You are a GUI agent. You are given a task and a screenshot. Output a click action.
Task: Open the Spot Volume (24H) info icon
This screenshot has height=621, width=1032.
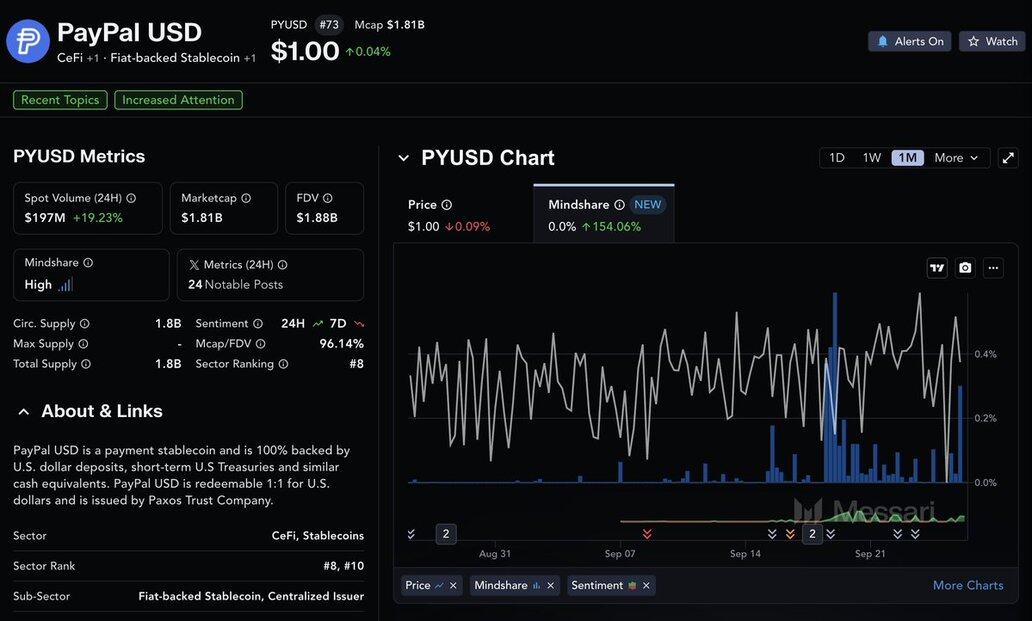131,198
